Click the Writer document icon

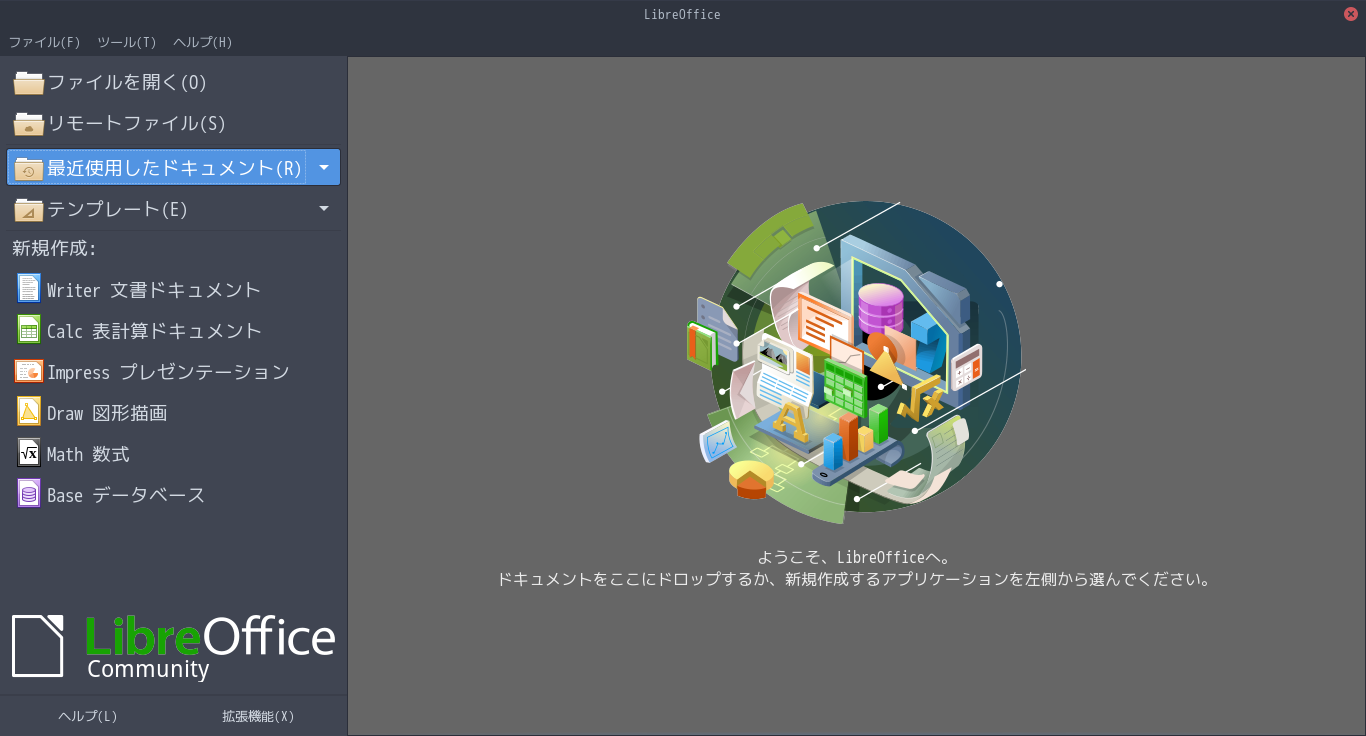[x=29, y=289]
